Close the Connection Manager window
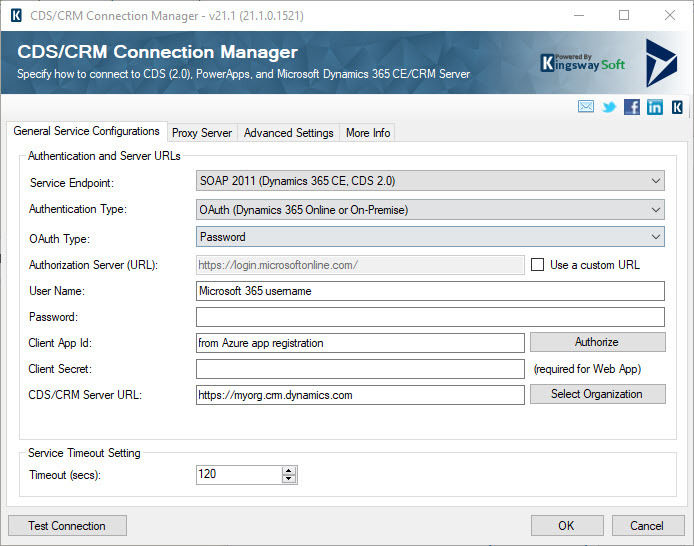The image size is (694, 546). point(670,15)
